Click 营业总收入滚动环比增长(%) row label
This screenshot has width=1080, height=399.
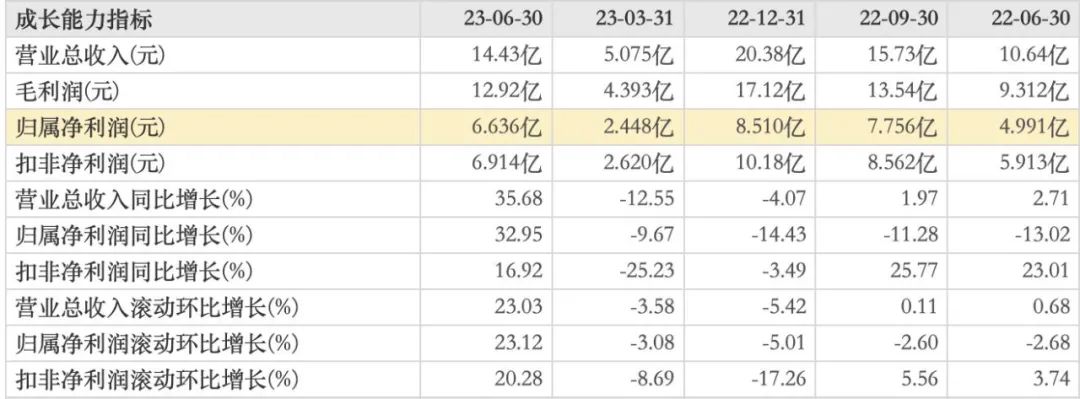coord(156,307)
